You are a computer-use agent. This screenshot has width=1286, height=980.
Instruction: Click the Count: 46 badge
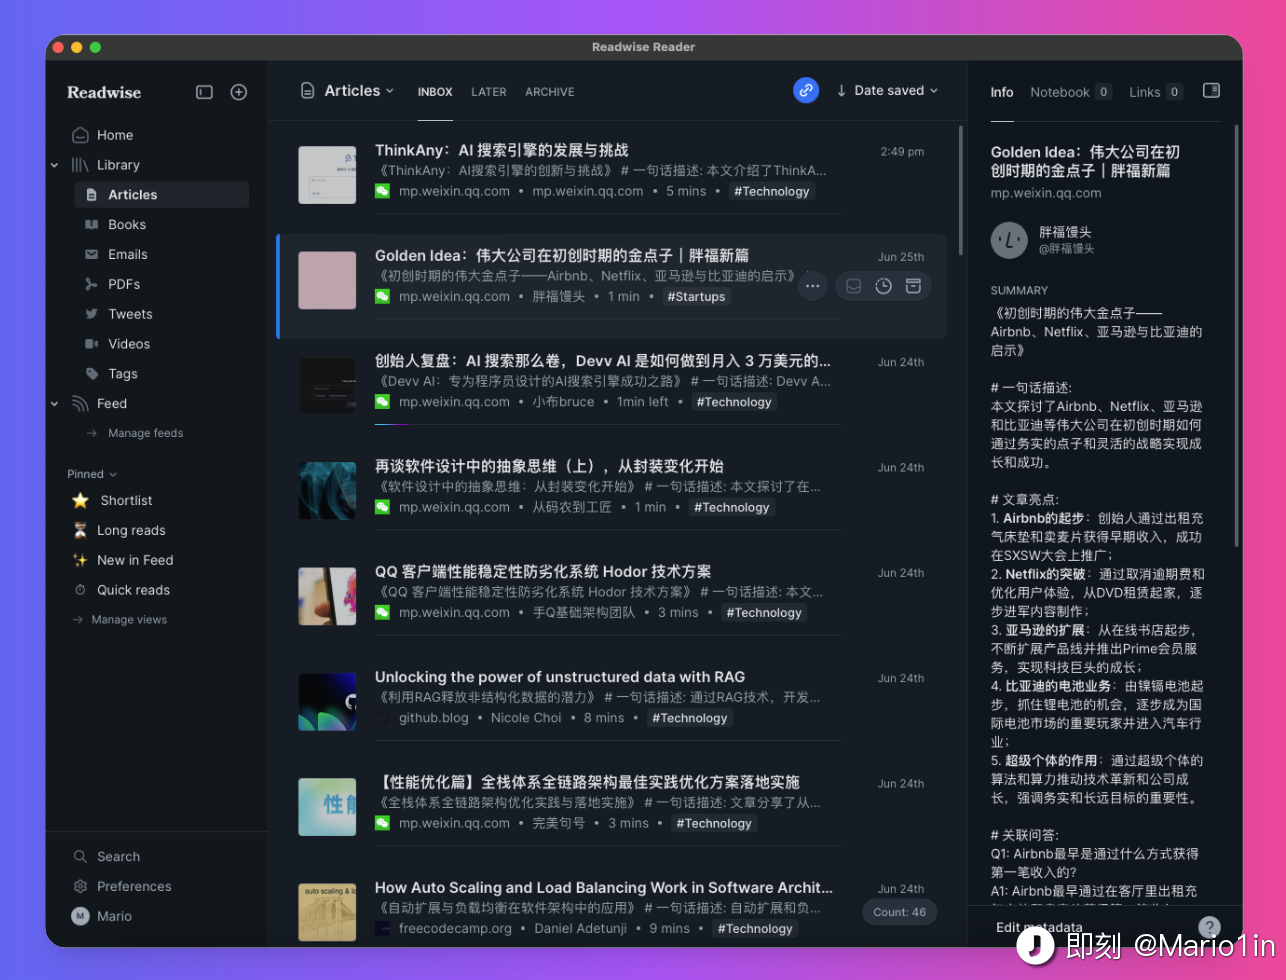pos(899,912)
